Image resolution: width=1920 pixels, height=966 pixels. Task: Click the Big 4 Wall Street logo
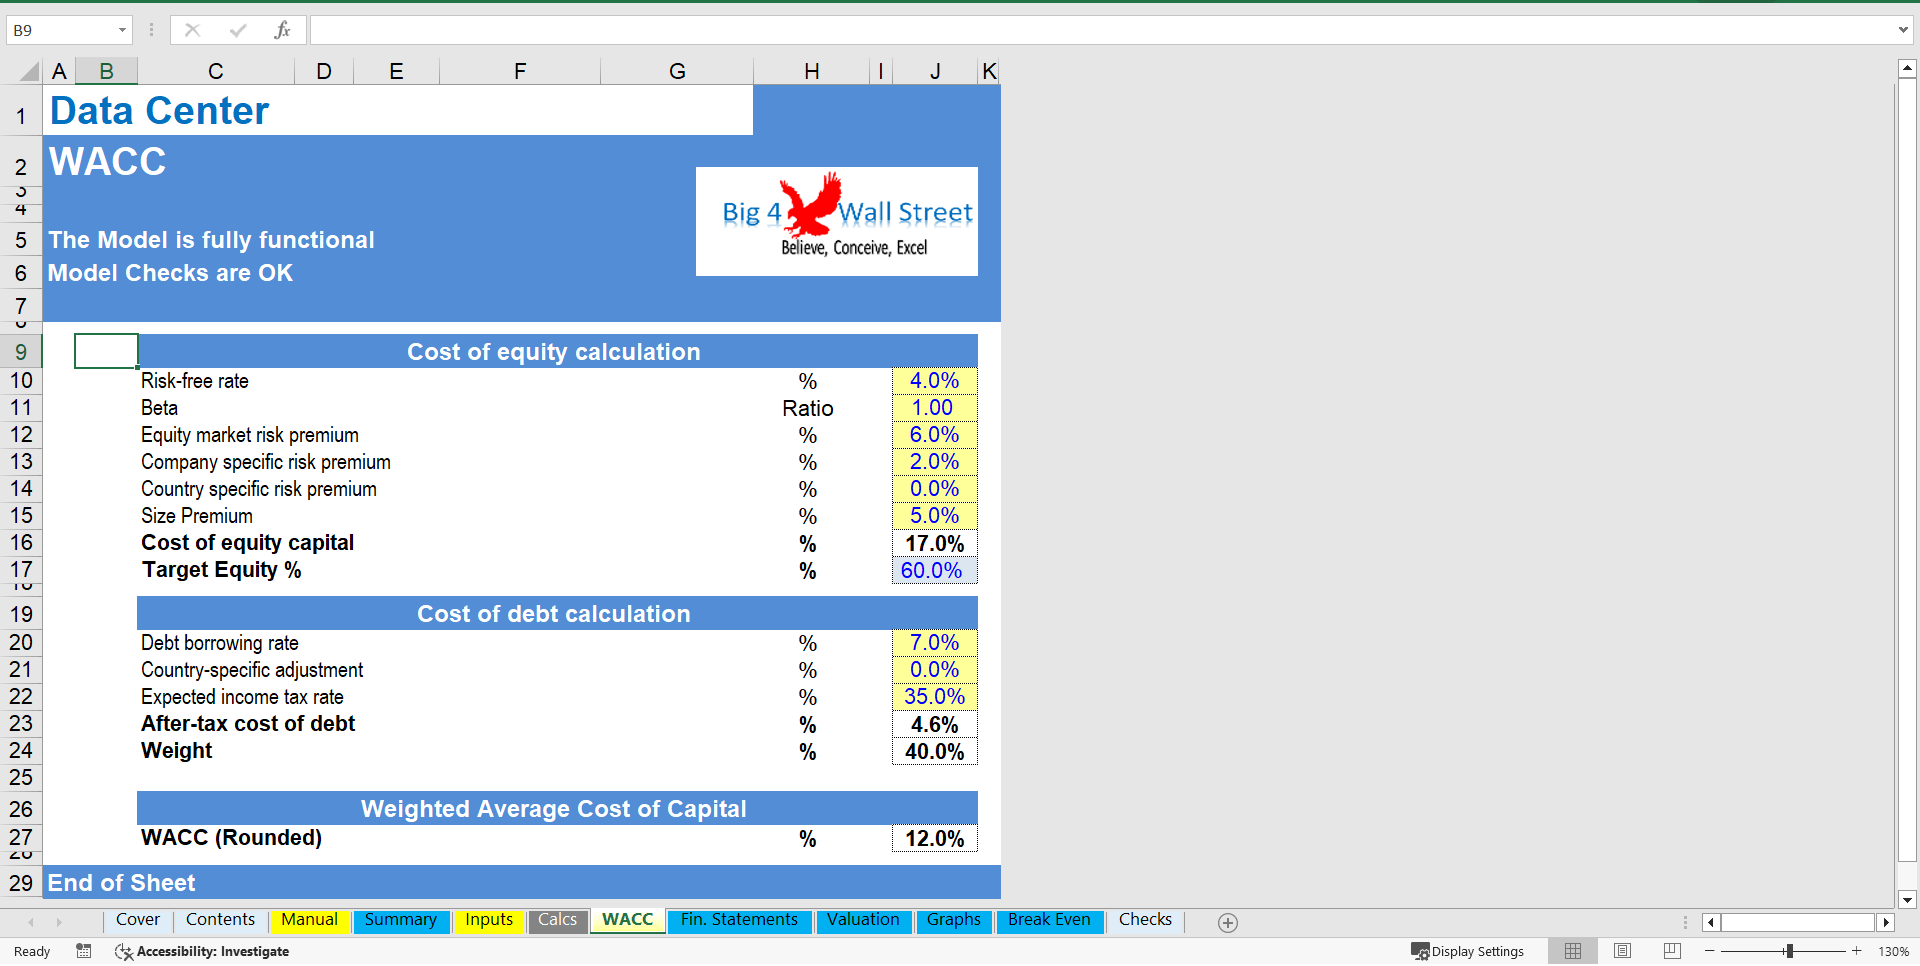point(837,221)
